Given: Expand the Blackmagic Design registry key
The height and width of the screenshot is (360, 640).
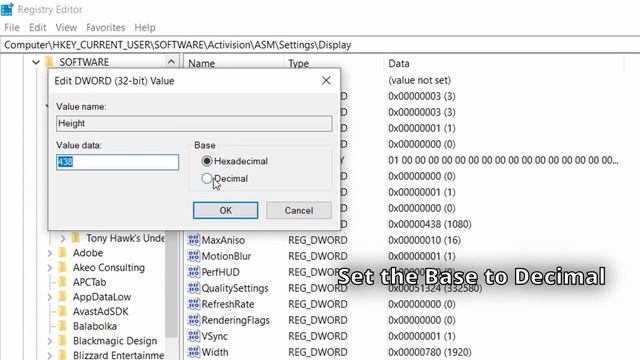Looking at the screenshot, I should tap(50, 341).
